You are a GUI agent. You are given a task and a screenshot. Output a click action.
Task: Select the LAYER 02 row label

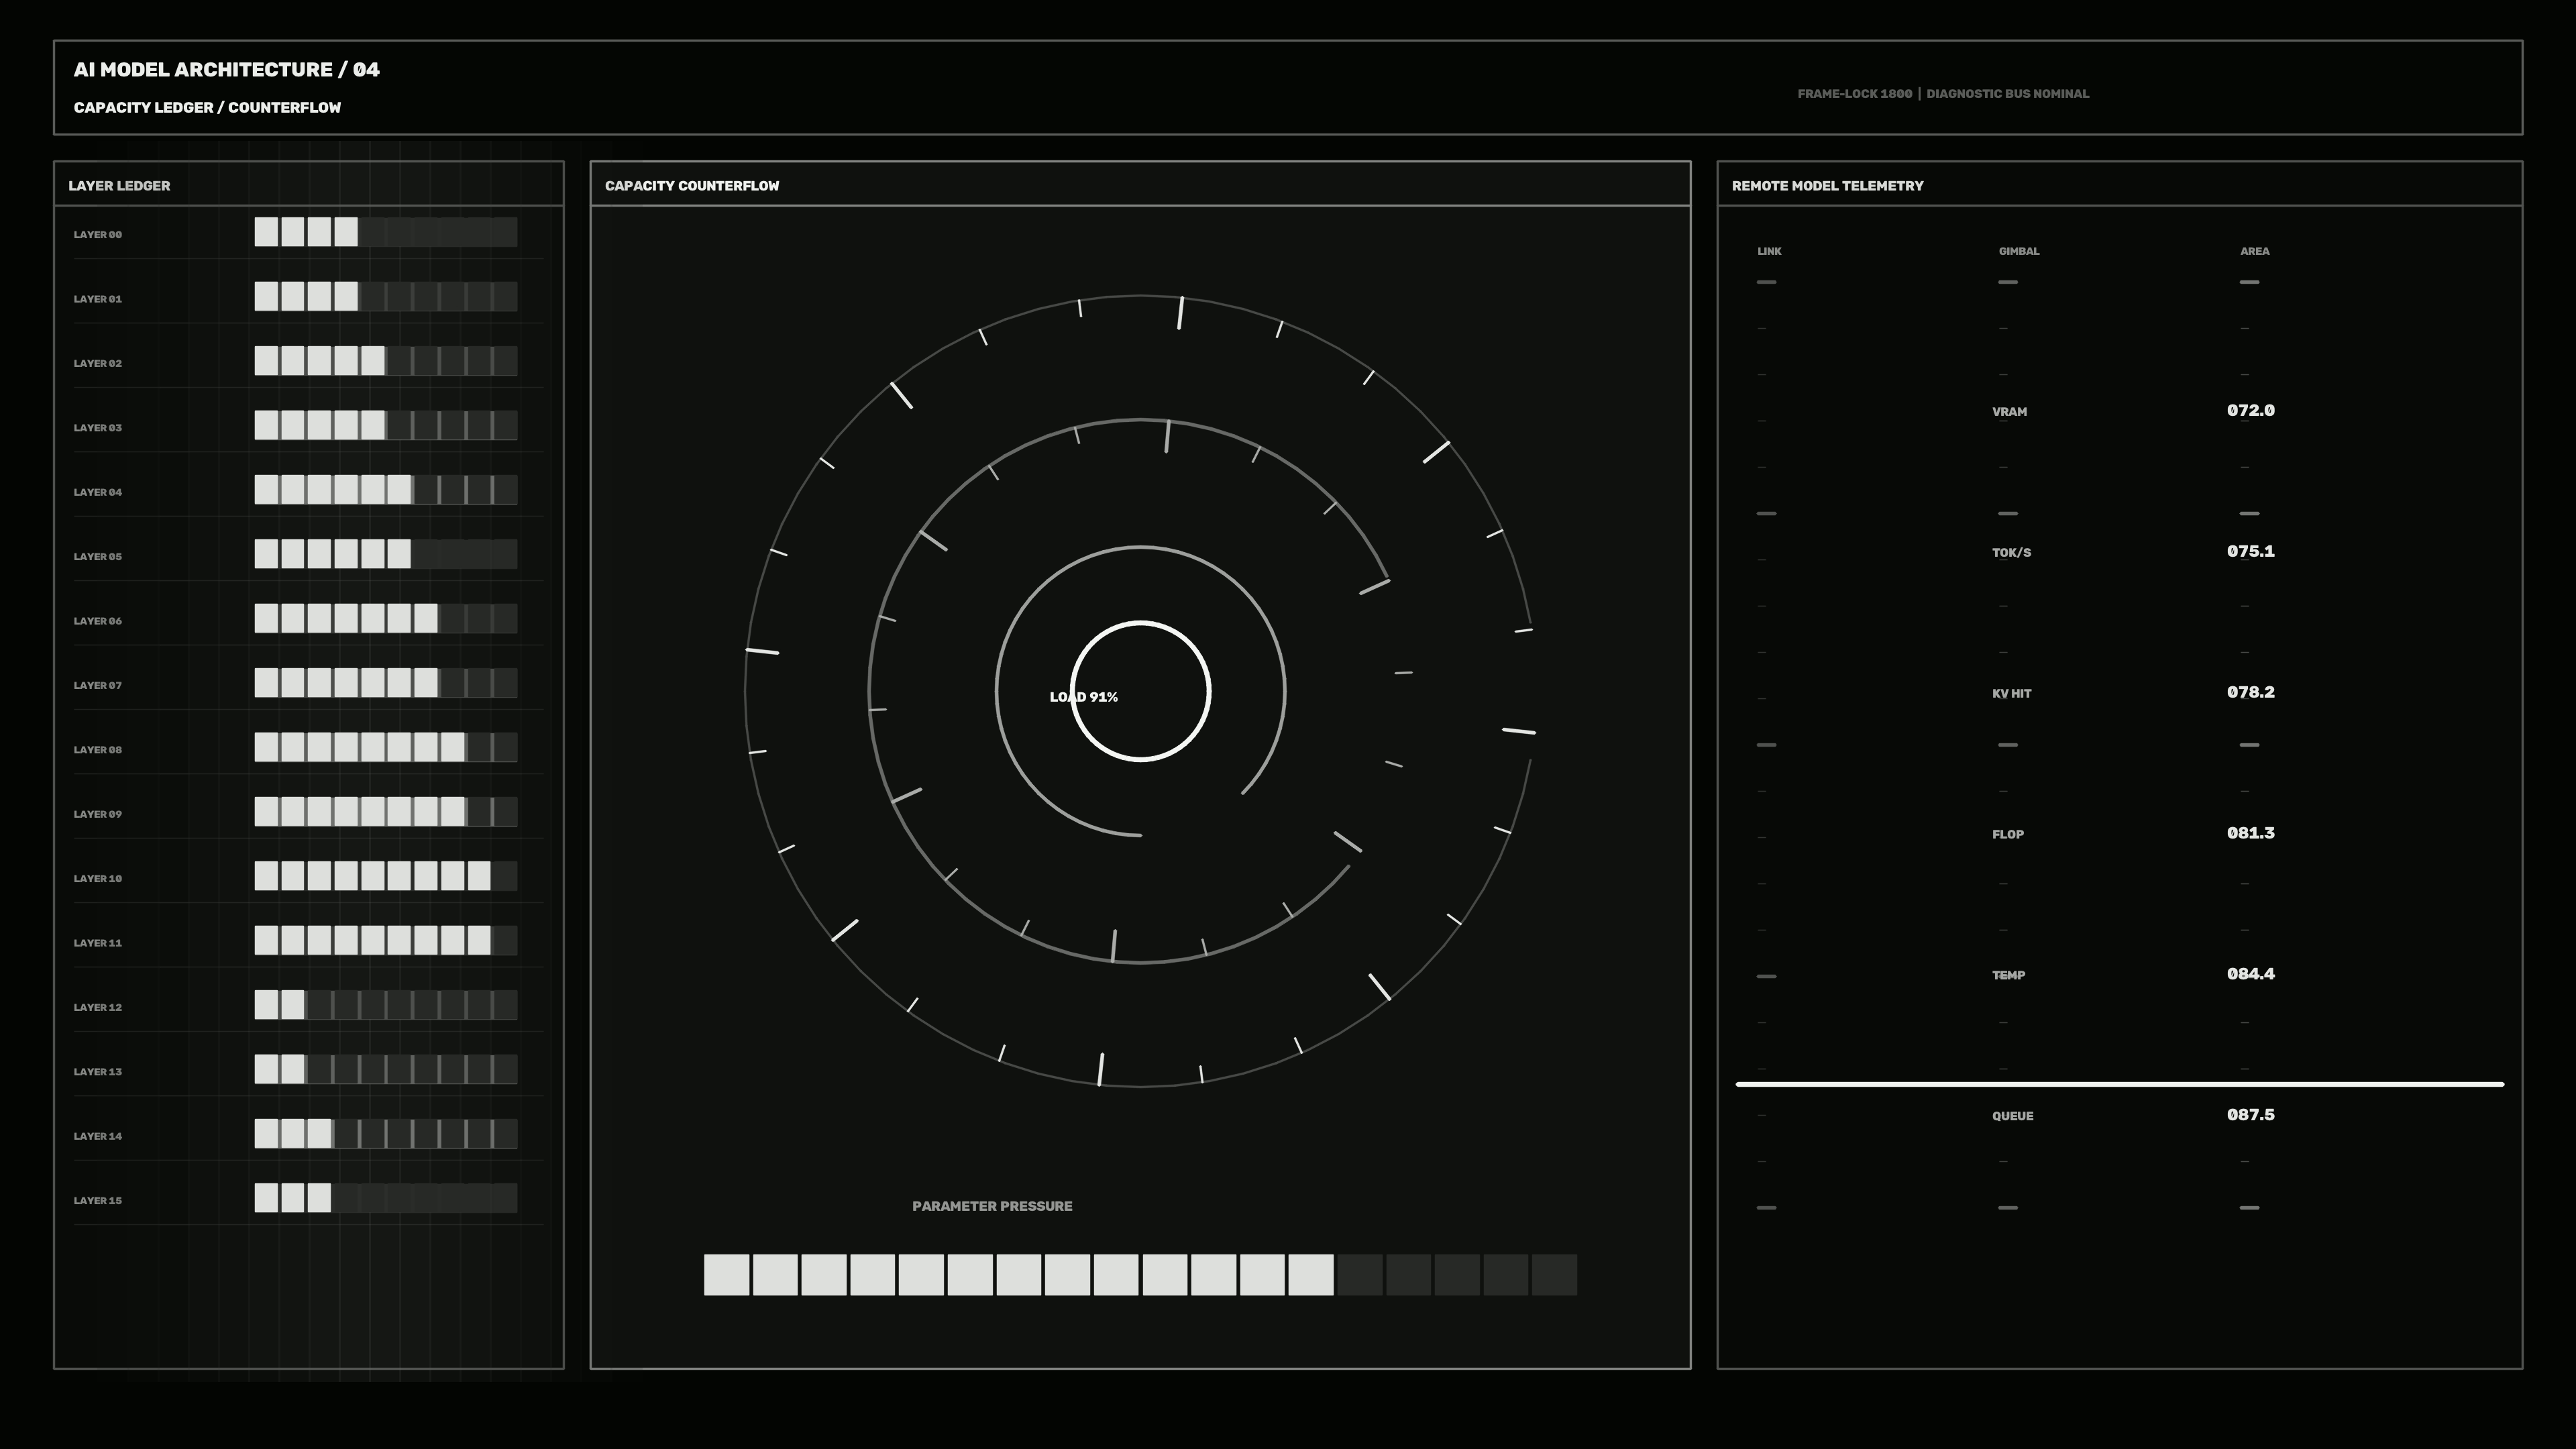pos(98,363)
